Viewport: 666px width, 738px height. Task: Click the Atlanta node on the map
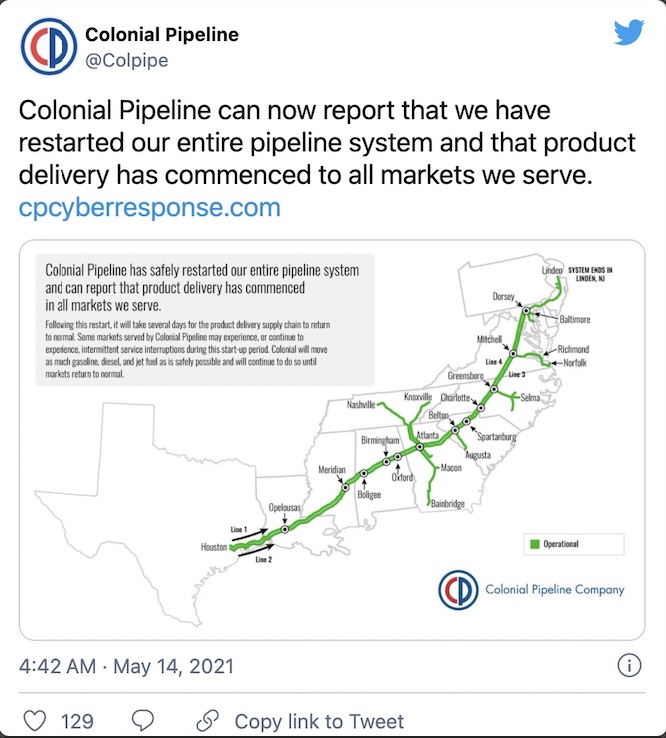coord(420,447)
